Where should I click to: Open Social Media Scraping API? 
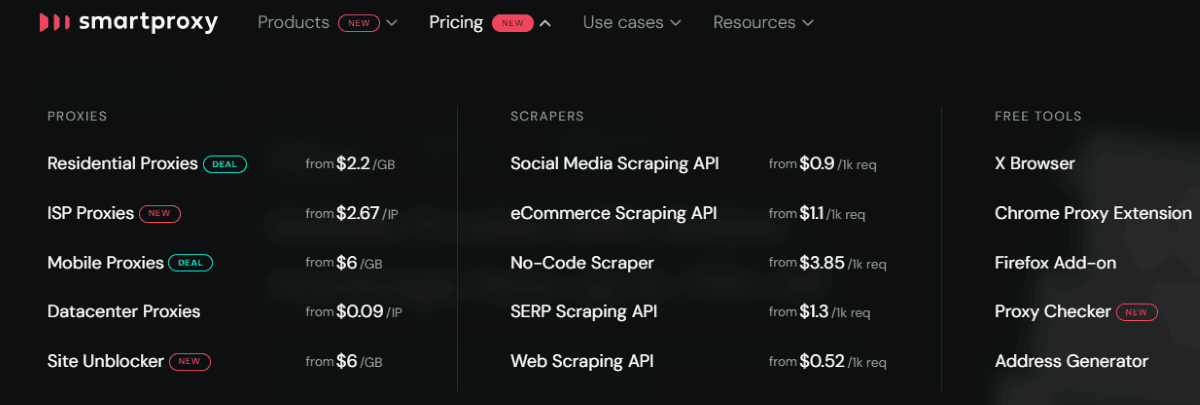pyautogui.click(x=614, y=163)
